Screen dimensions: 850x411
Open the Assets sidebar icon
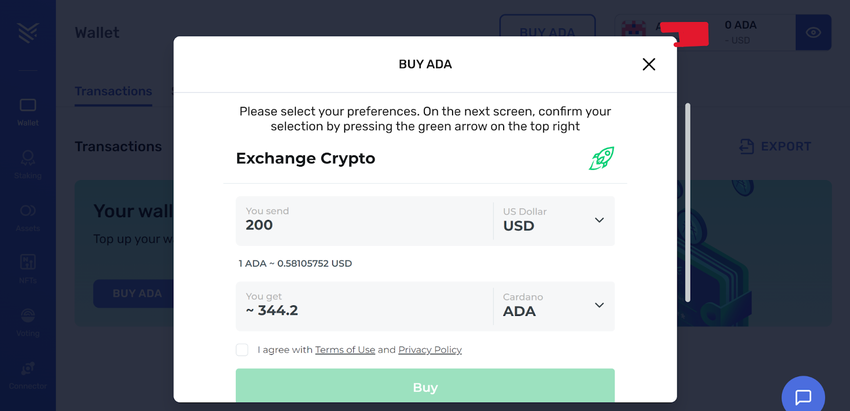tap(28, 215)
